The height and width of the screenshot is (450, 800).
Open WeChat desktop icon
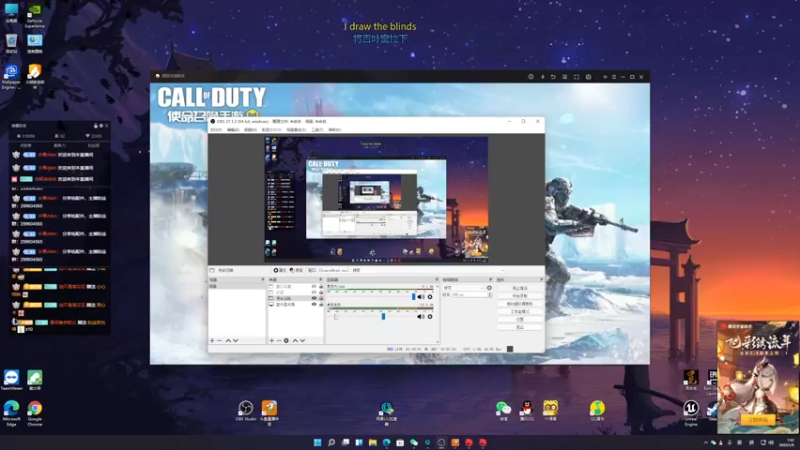(x=503, y=411)
